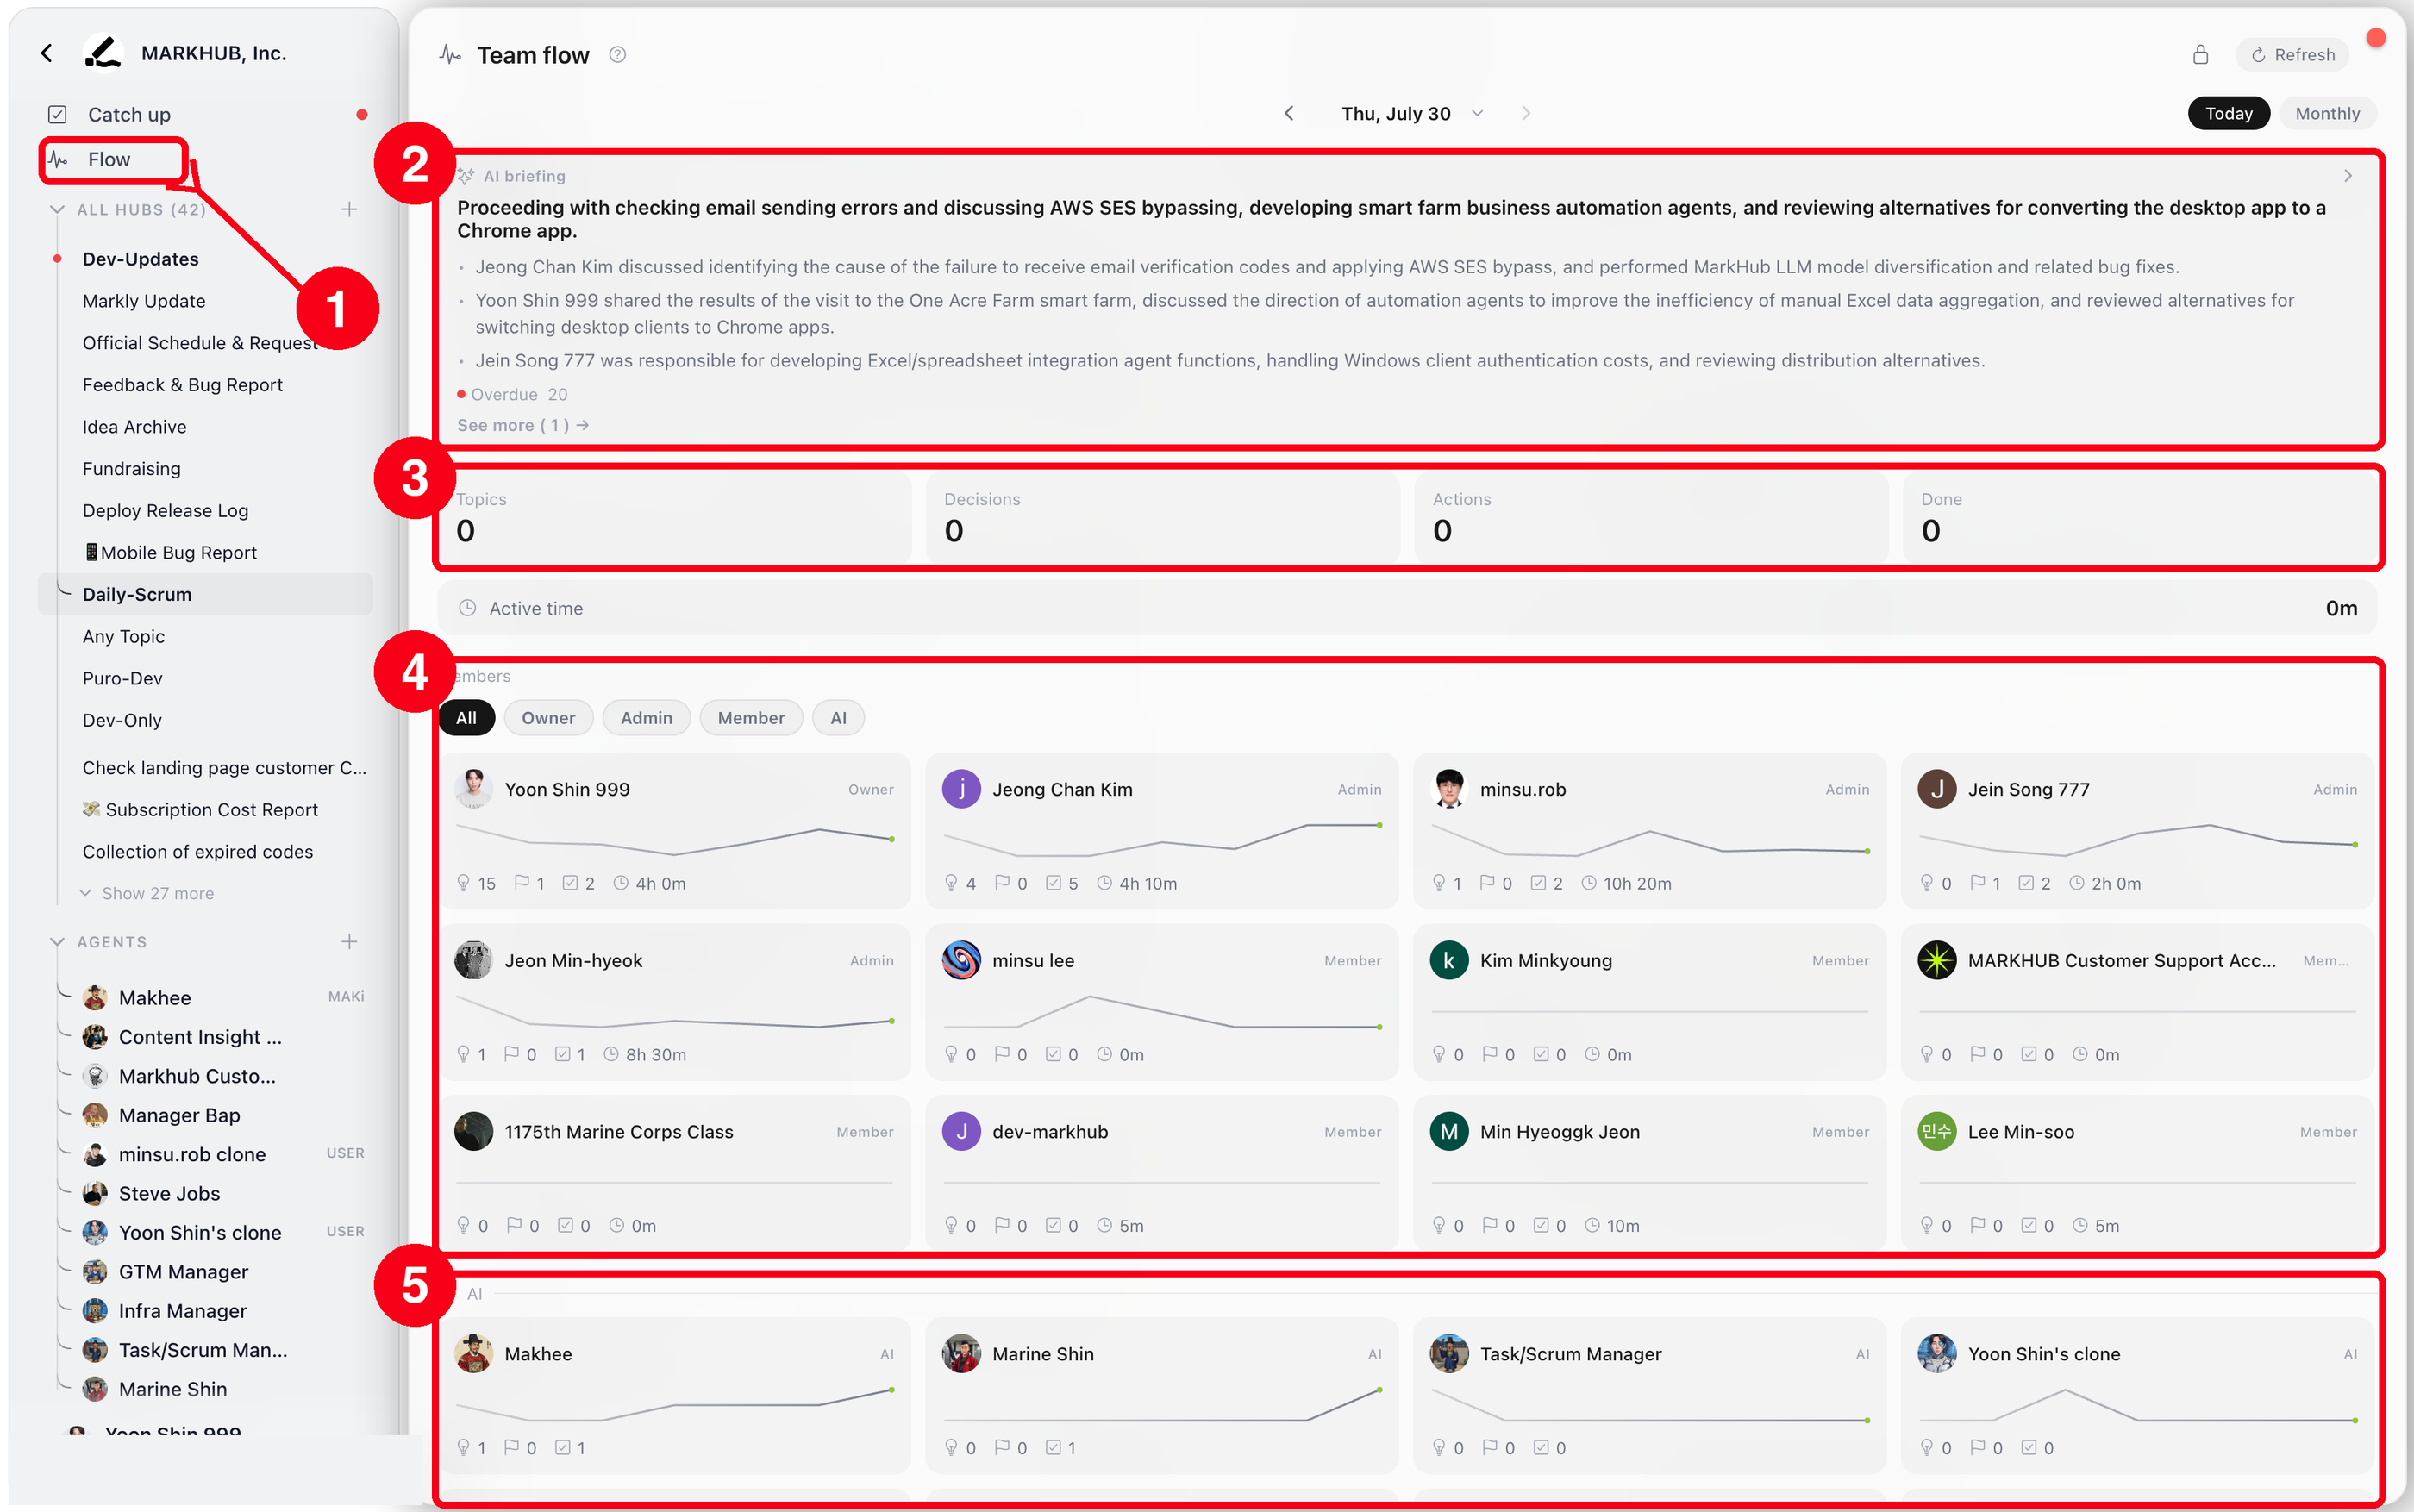The width and height of the screenshot is (2414, 1512).
Task: Open the Deploy Release Log hub
Action: tap(165, 511)
